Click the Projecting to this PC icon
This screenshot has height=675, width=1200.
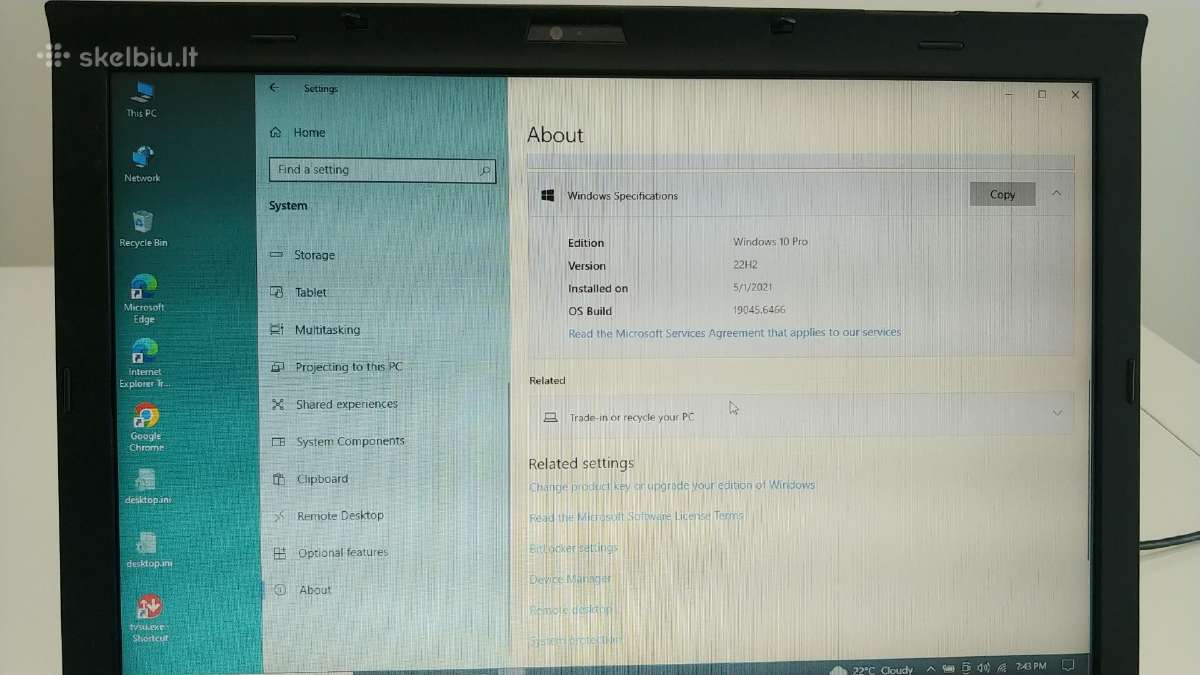point(278,367)
